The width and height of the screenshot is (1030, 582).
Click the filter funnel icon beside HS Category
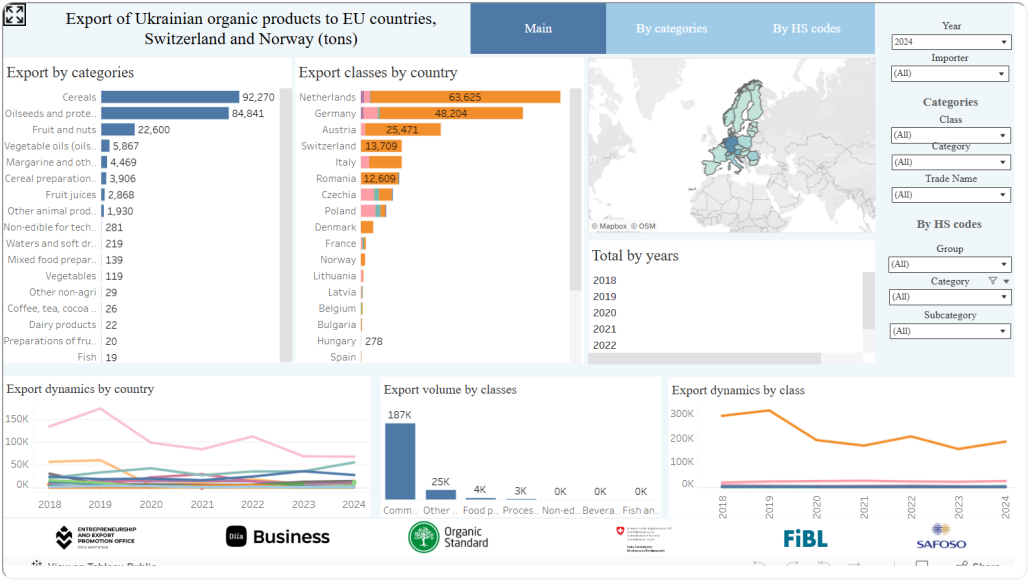coord(992,281)
